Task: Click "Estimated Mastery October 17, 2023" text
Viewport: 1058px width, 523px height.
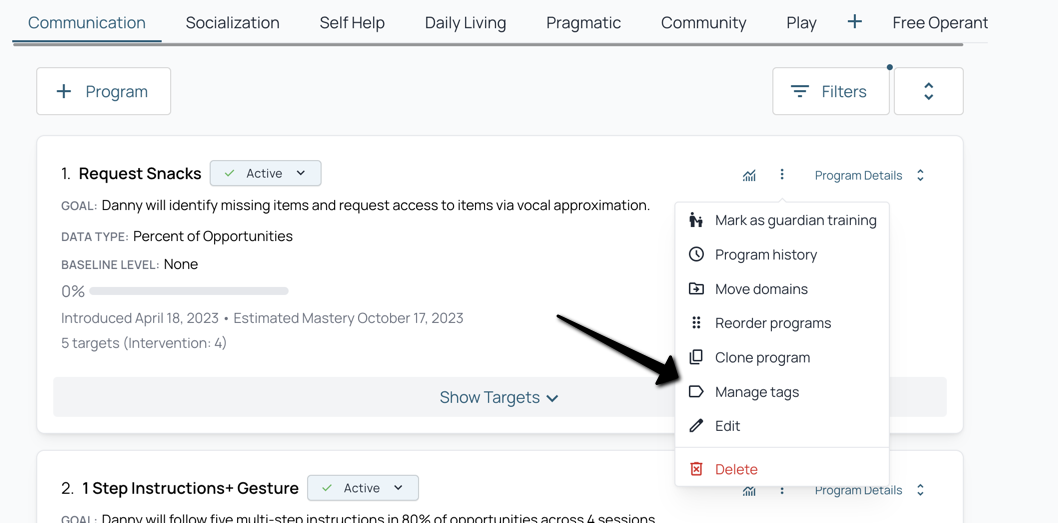Action: (348, 318)
